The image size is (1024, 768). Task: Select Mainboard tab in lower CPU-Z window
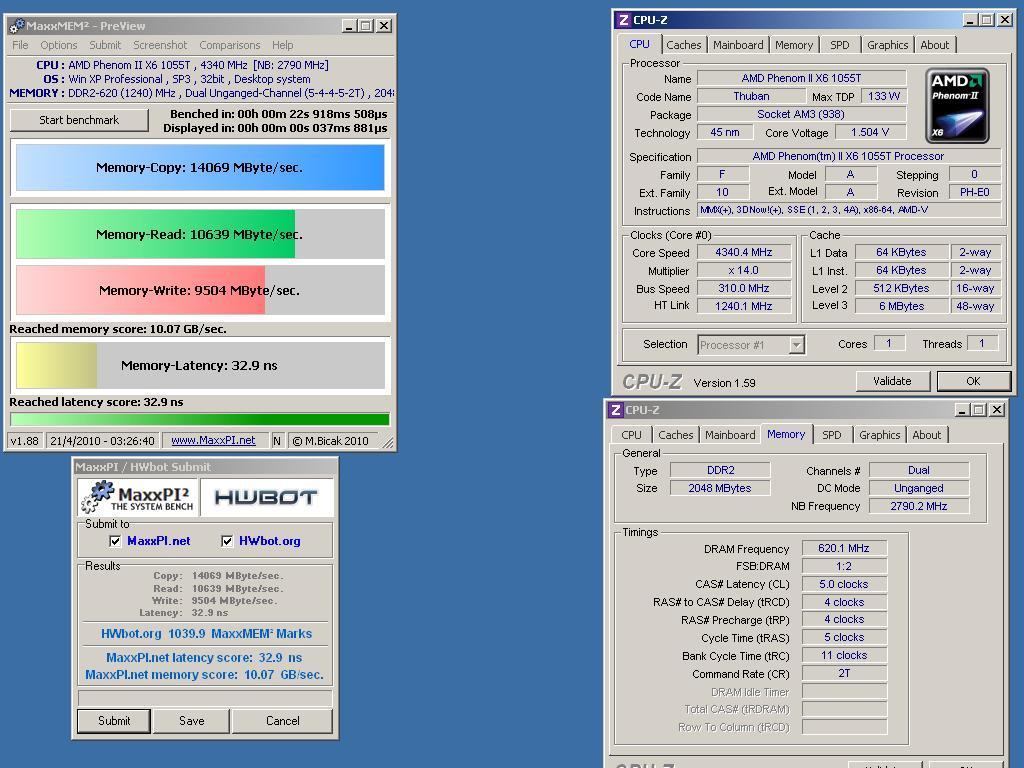pyautogui.click(x=730, y=435)
